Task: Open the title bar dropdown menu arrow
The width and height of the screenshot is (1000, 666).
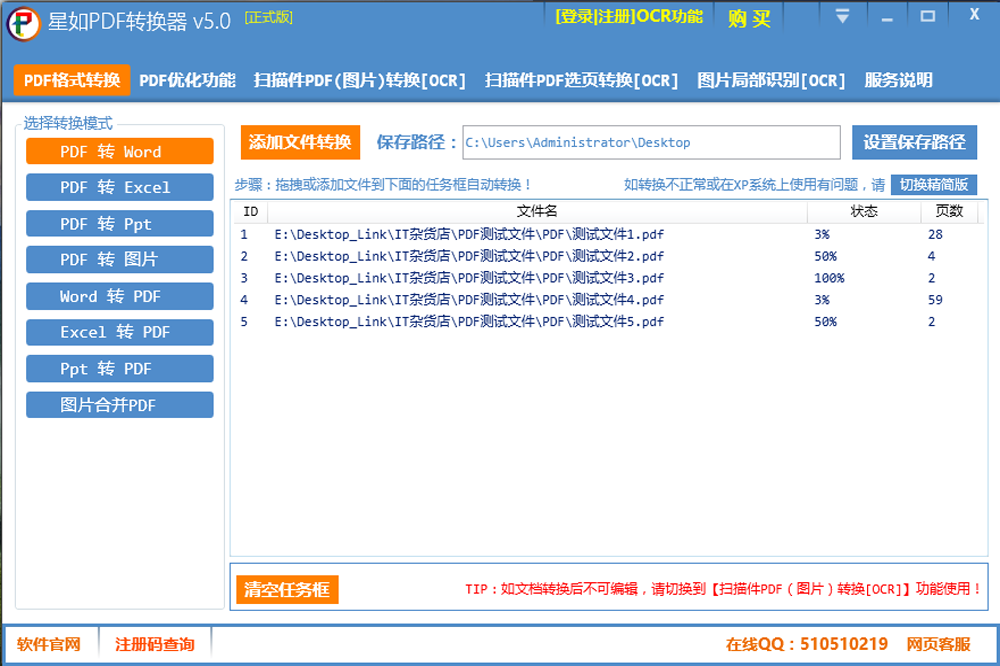Action: (x=843, y=16)
